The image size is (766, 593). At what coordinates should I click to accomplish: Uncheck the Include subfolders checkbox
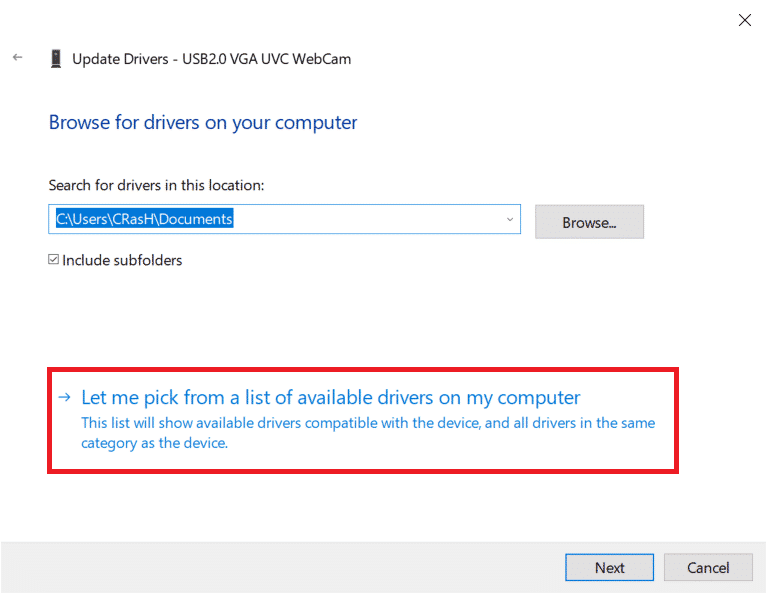tap(54, 260)
